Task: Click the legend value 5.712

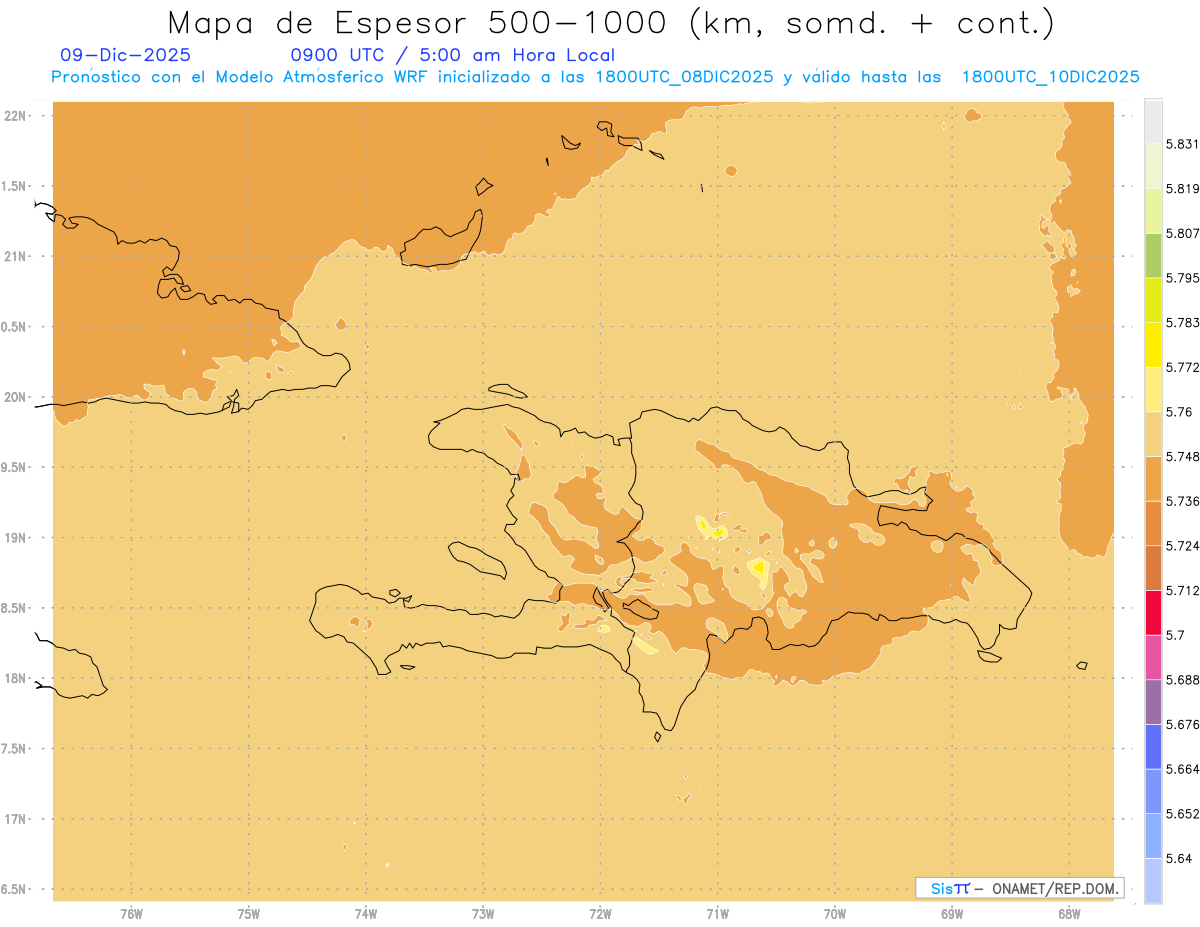Action: [x=1183, y=590]
